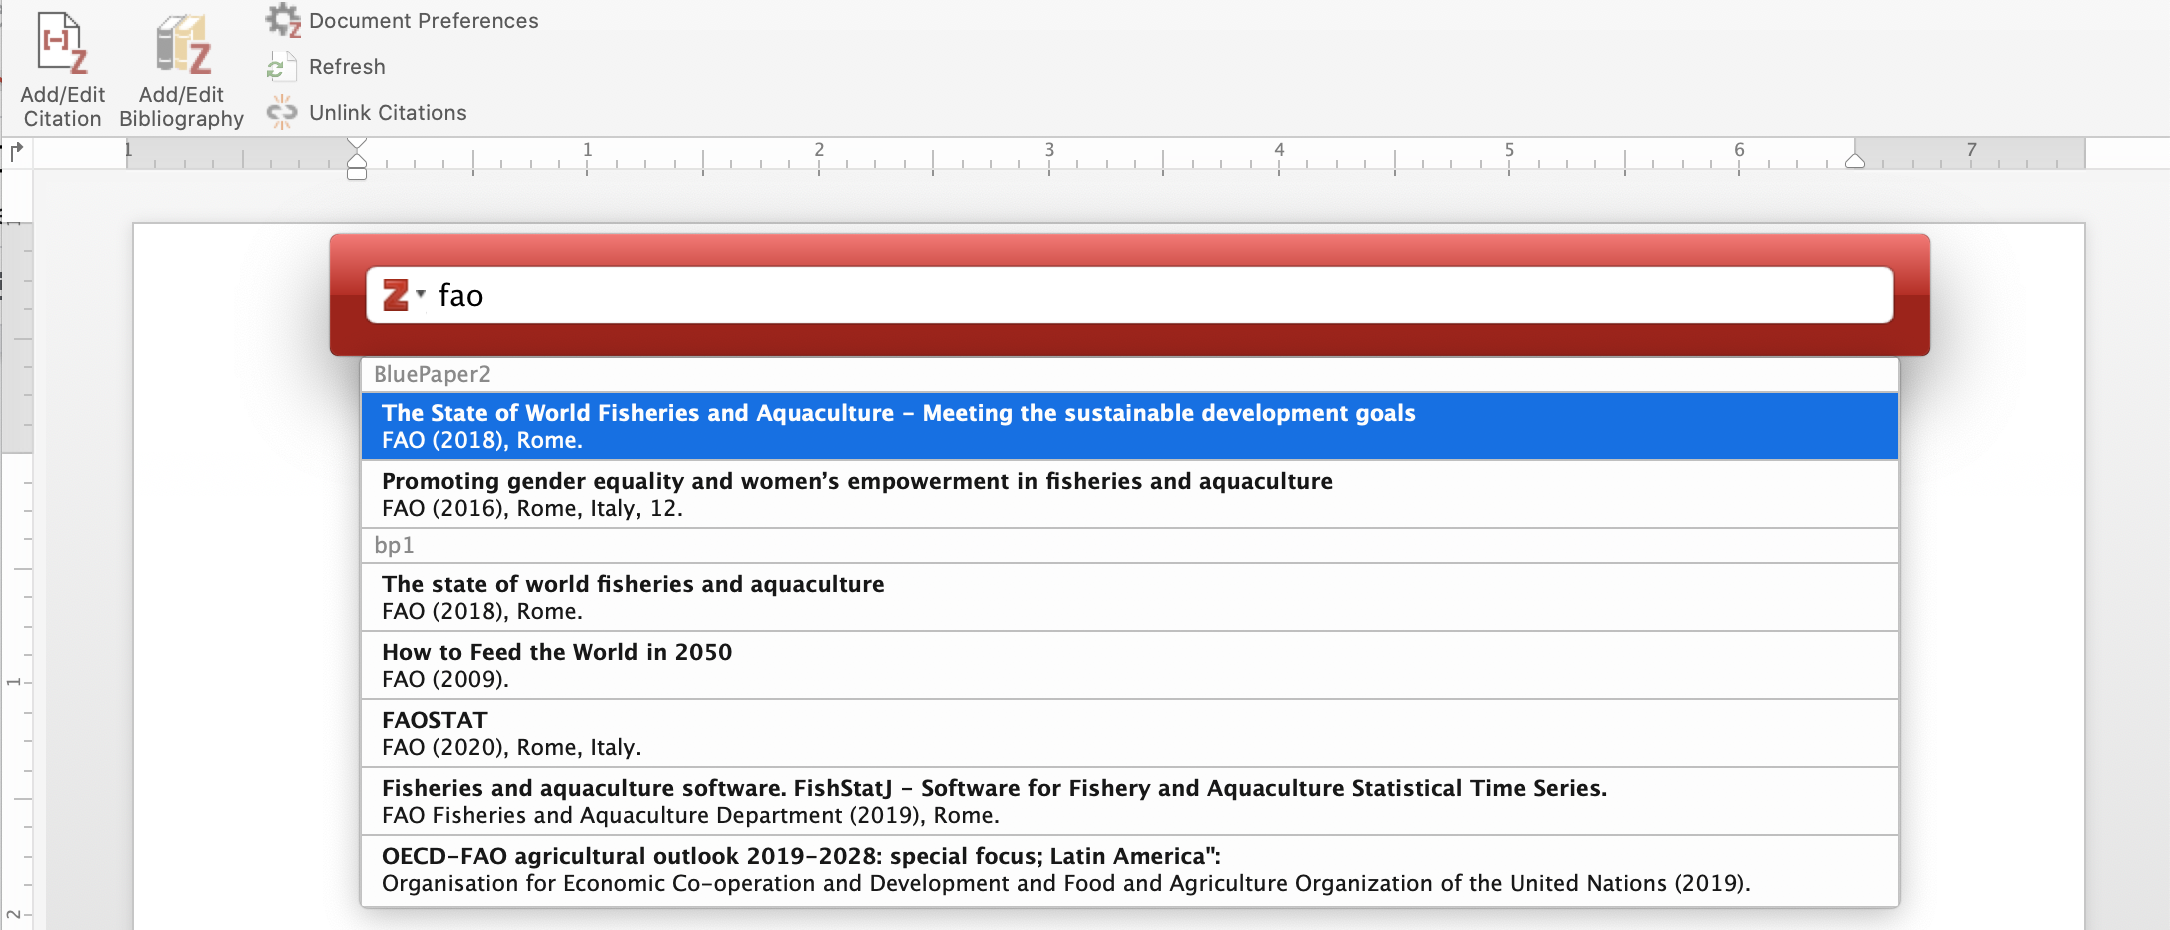The image size is (2170, 930).
Task: Open Document Preferences gear icon
Action: [x=283, y=20]
